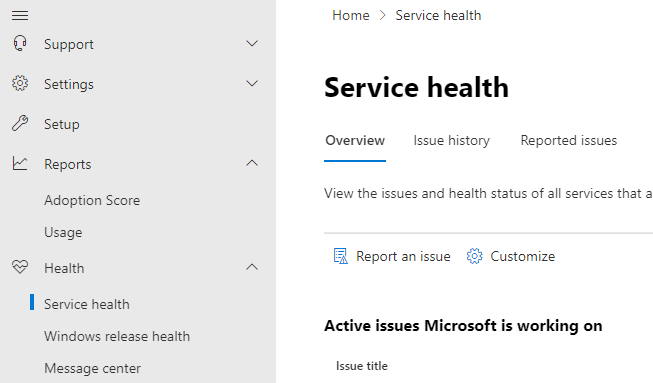Click the Customize gear icon
Image resolution: width=653 pixels, height=383 pixels.
point(474,256)
